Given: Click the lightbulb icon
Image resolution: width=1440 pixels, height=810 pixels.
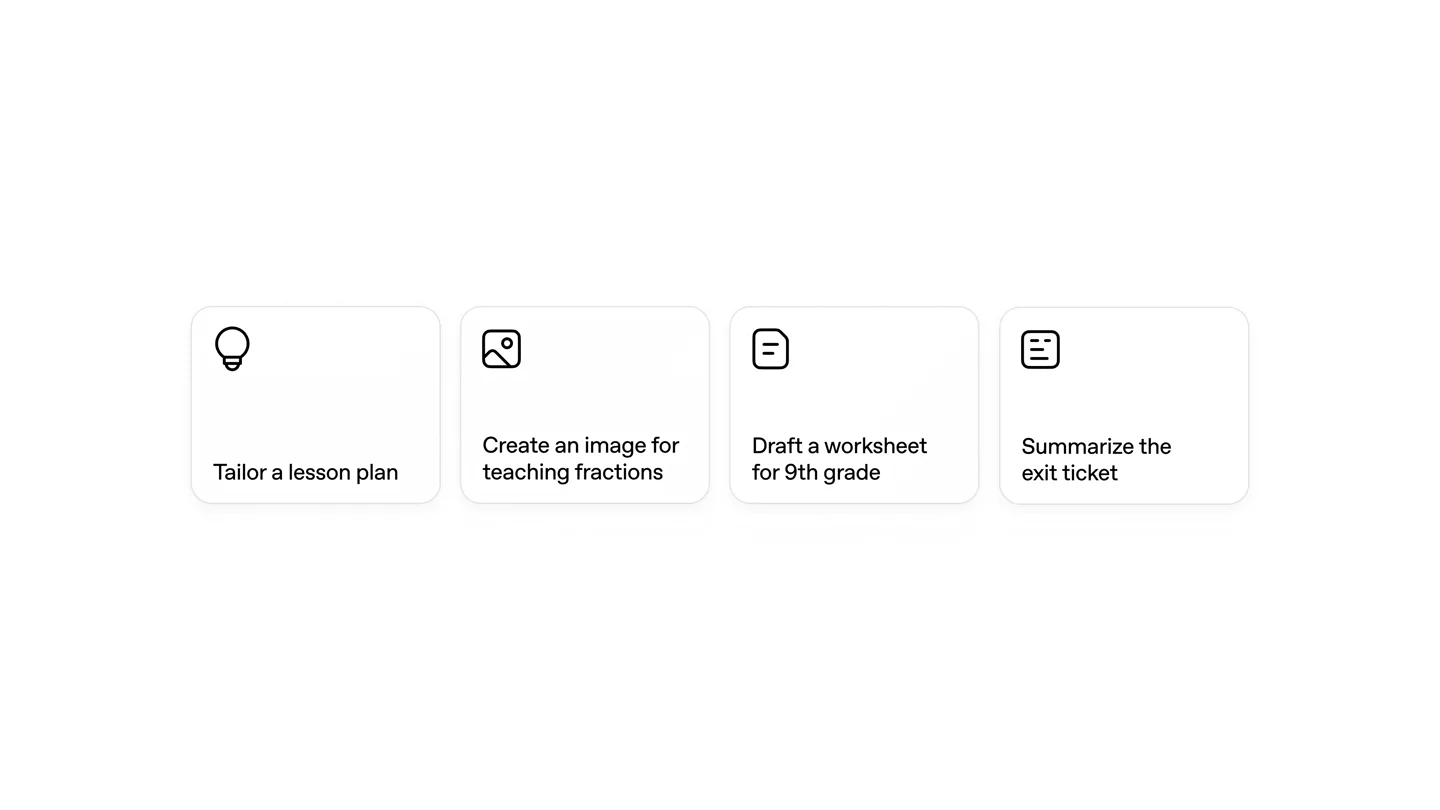Looking at the screenshot, I should pyautogui.click(x=232, y=349).
